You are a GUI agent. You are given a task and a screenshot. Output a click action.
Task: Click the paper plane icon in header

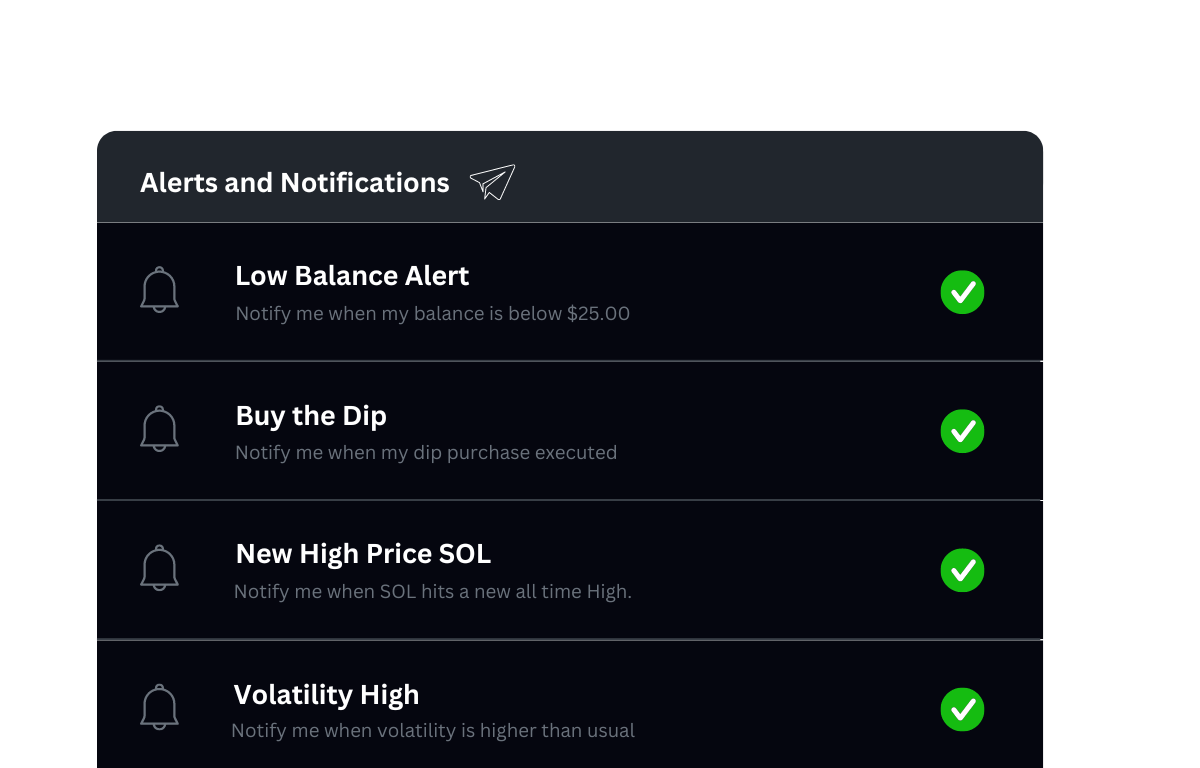(492, 182)
